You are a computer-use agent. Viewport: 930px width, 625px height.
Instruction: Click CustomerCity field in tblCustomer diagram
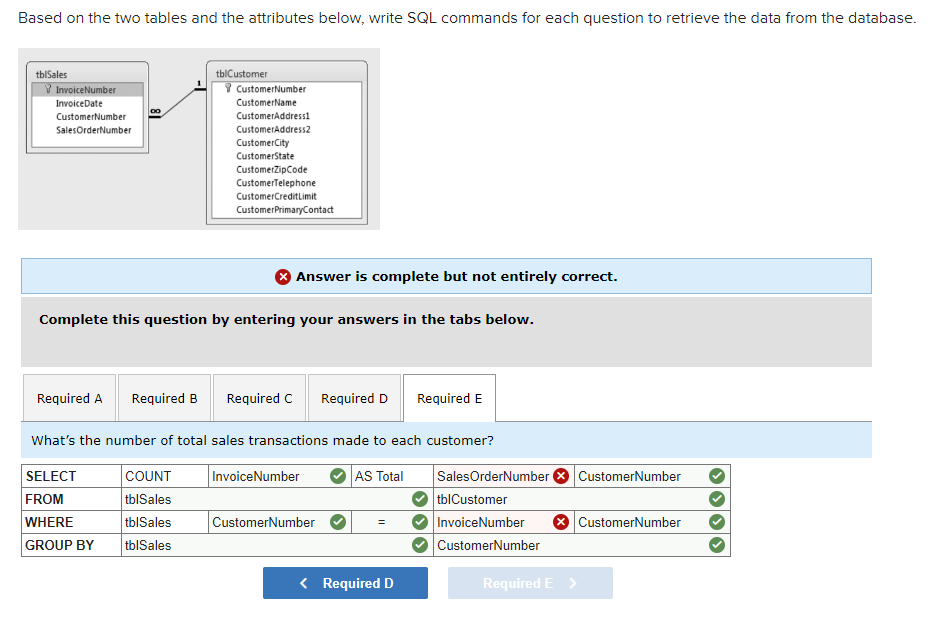[x=263, y=142]
